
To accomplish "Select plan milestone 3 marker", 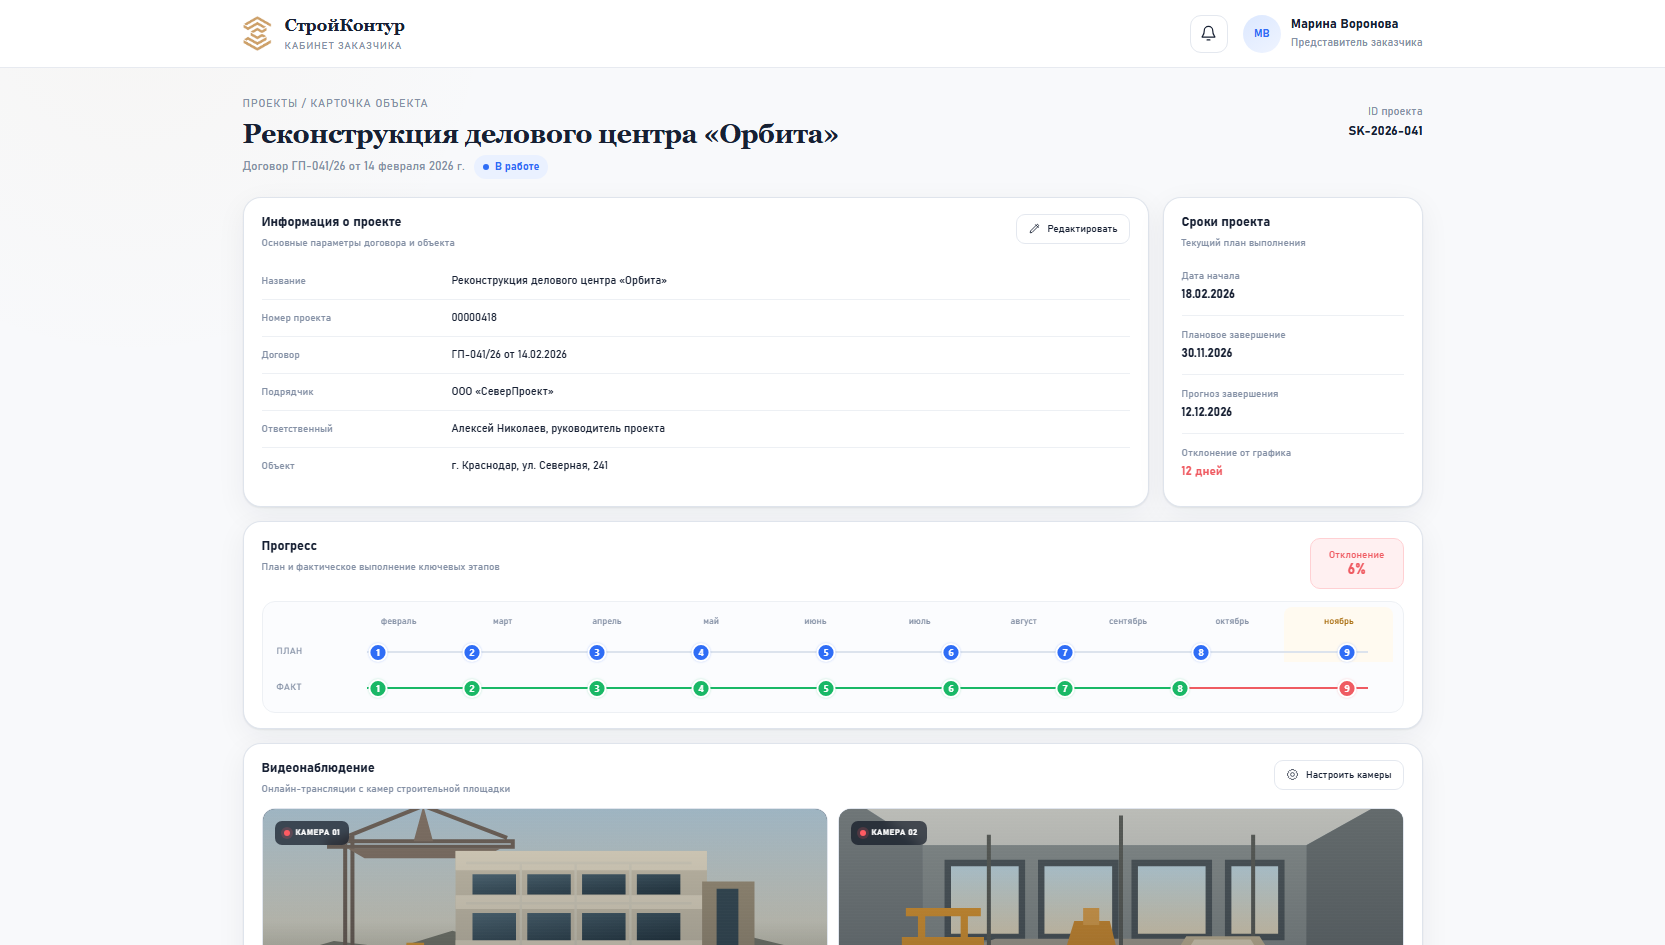I will point(597,652).
